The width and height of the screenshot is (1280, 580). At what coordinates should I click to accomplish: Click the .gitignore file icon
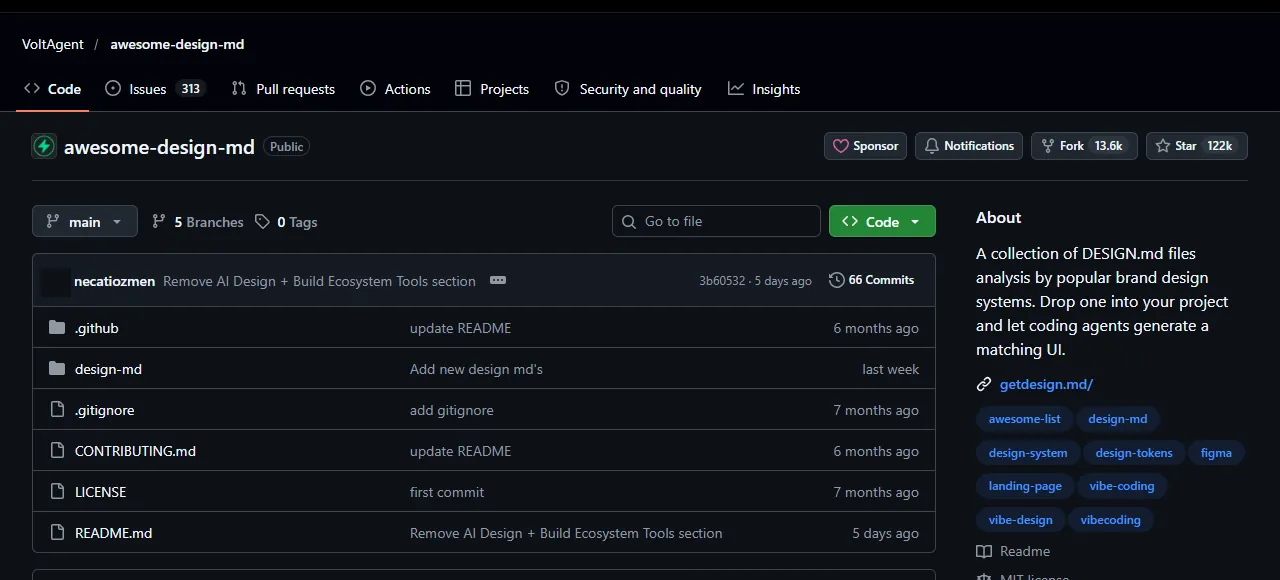click(x=57, y=410)
